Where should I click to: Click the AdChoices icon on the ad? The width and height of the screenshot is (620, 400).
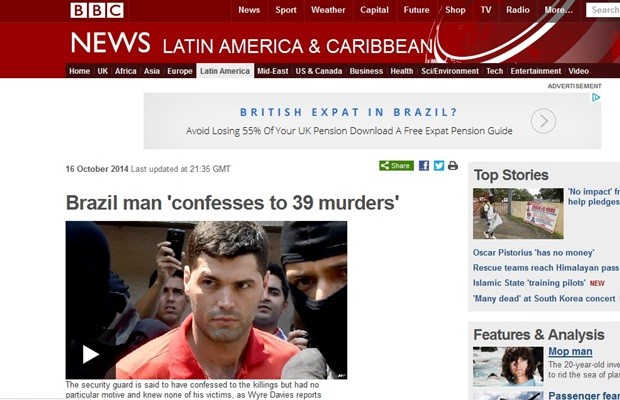[x=596, y=97]
